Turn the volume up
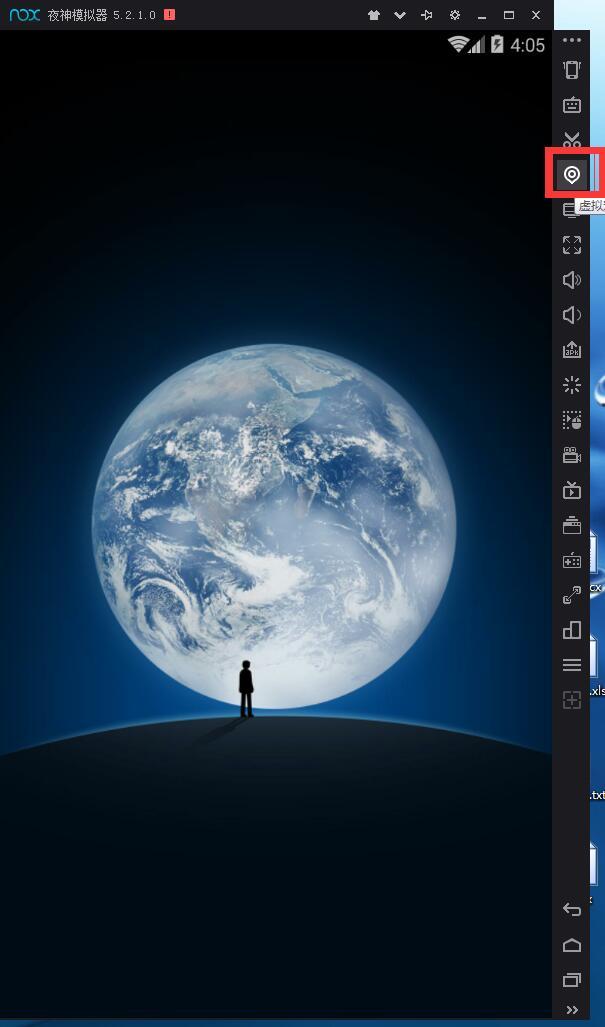The height and width of the screenshot is (1027, 605). (x=572, y=280)
